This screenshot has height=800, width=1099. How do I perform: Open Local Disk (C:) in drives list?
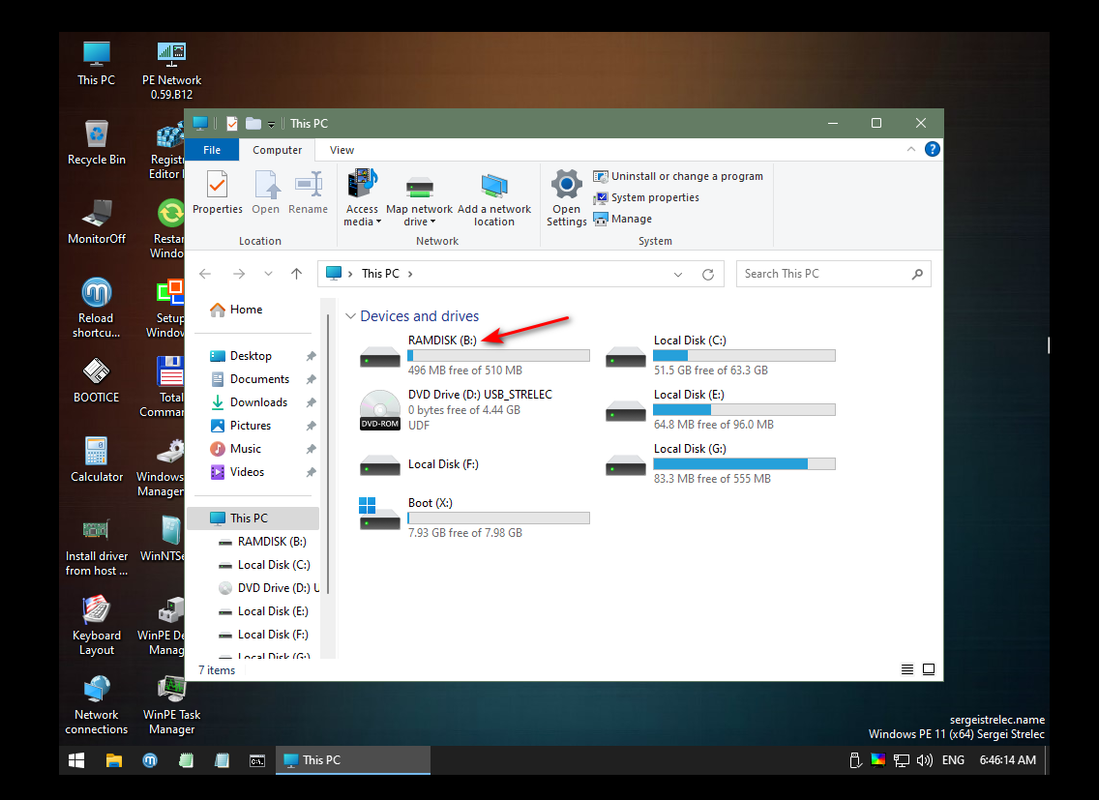coord(720,355)
